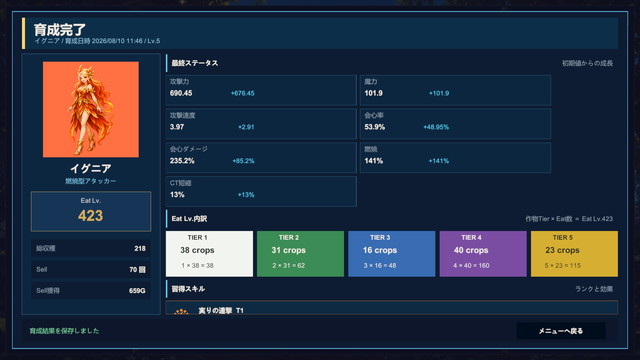The height and width of the screenshot is (360, 640).
Task: Open the 実りの連撃 T1 skill row
Action: tap(392, 308)
